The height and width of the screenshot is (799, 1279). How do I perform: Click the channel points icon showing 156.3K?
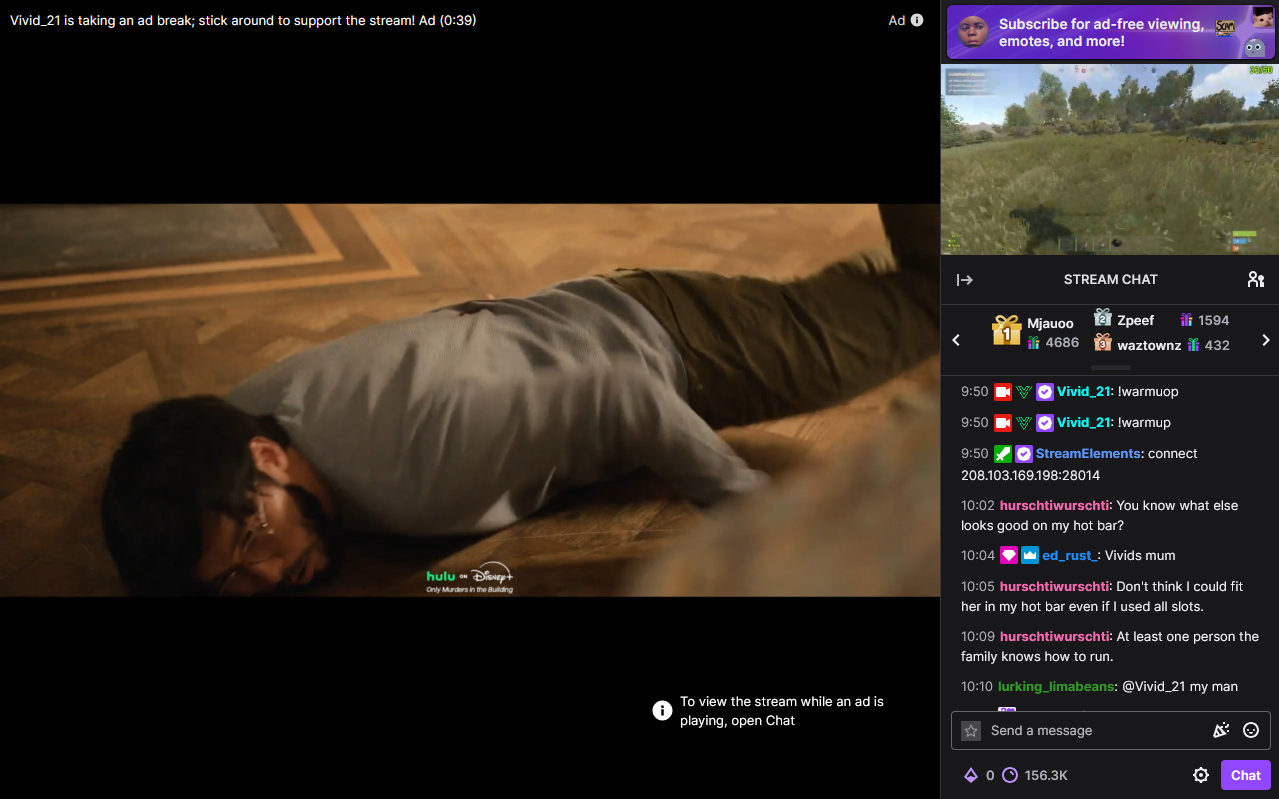[x=1009, y=774]
